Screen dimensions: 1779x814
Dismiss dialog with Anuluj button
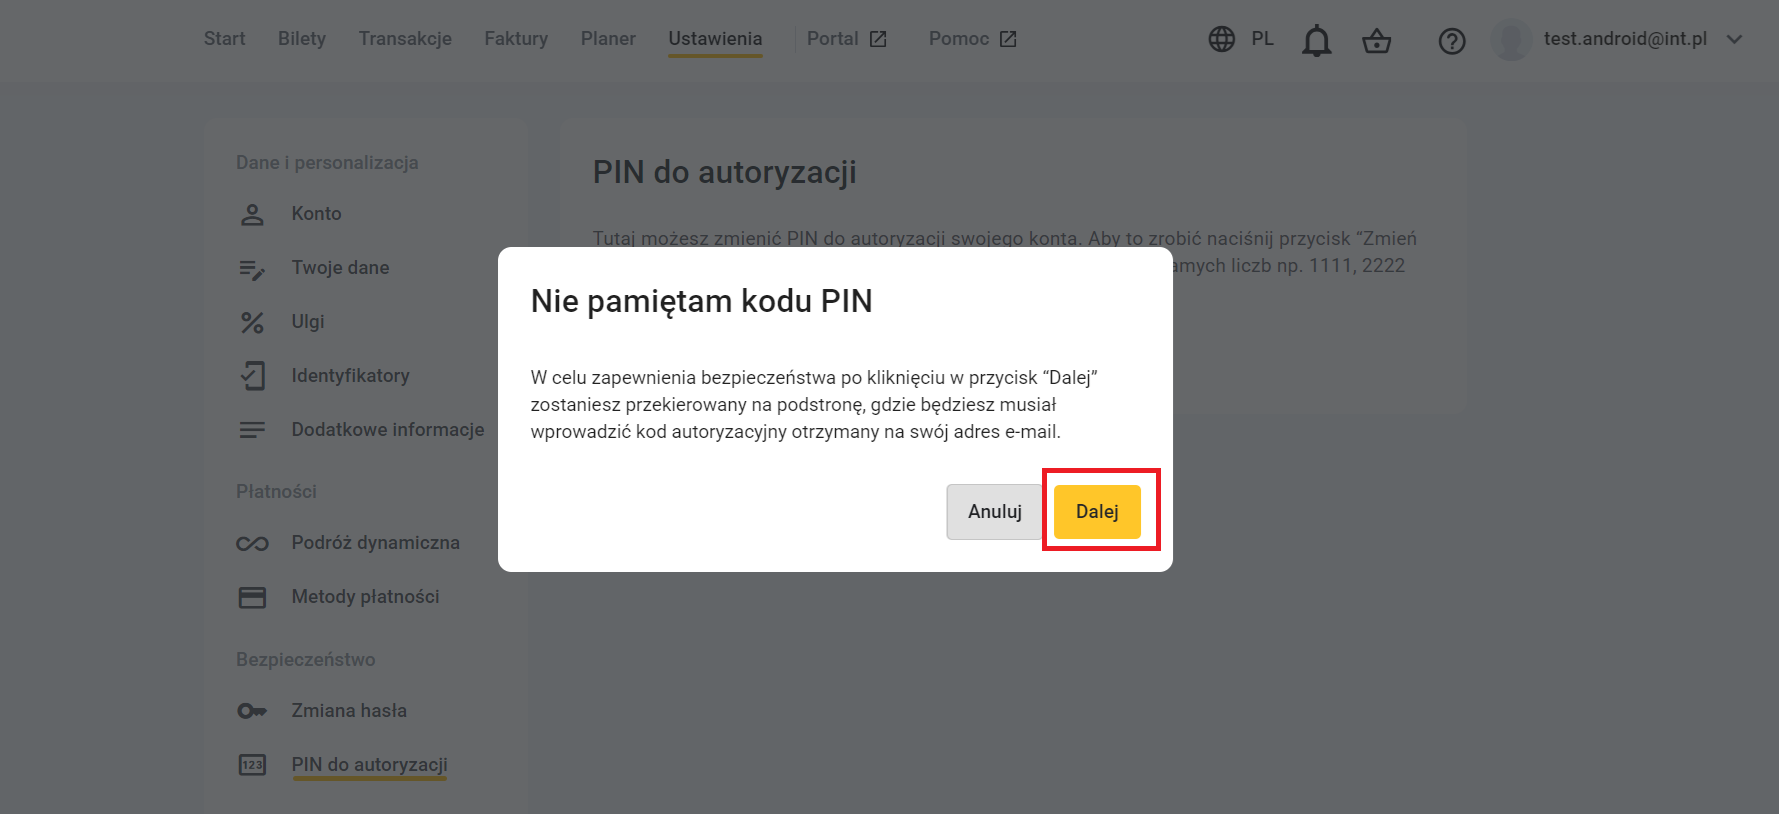pos(994,512)
